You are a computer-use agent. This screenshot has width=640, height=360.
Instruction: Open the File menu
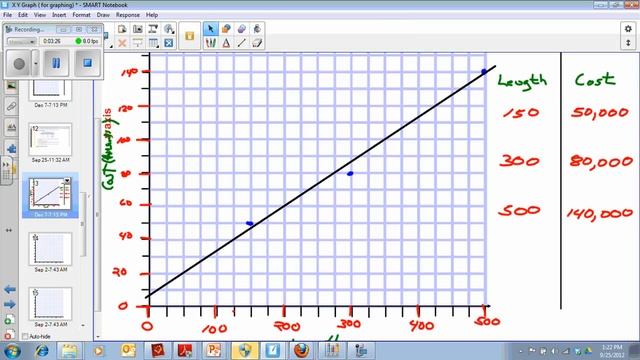point(7,15)
